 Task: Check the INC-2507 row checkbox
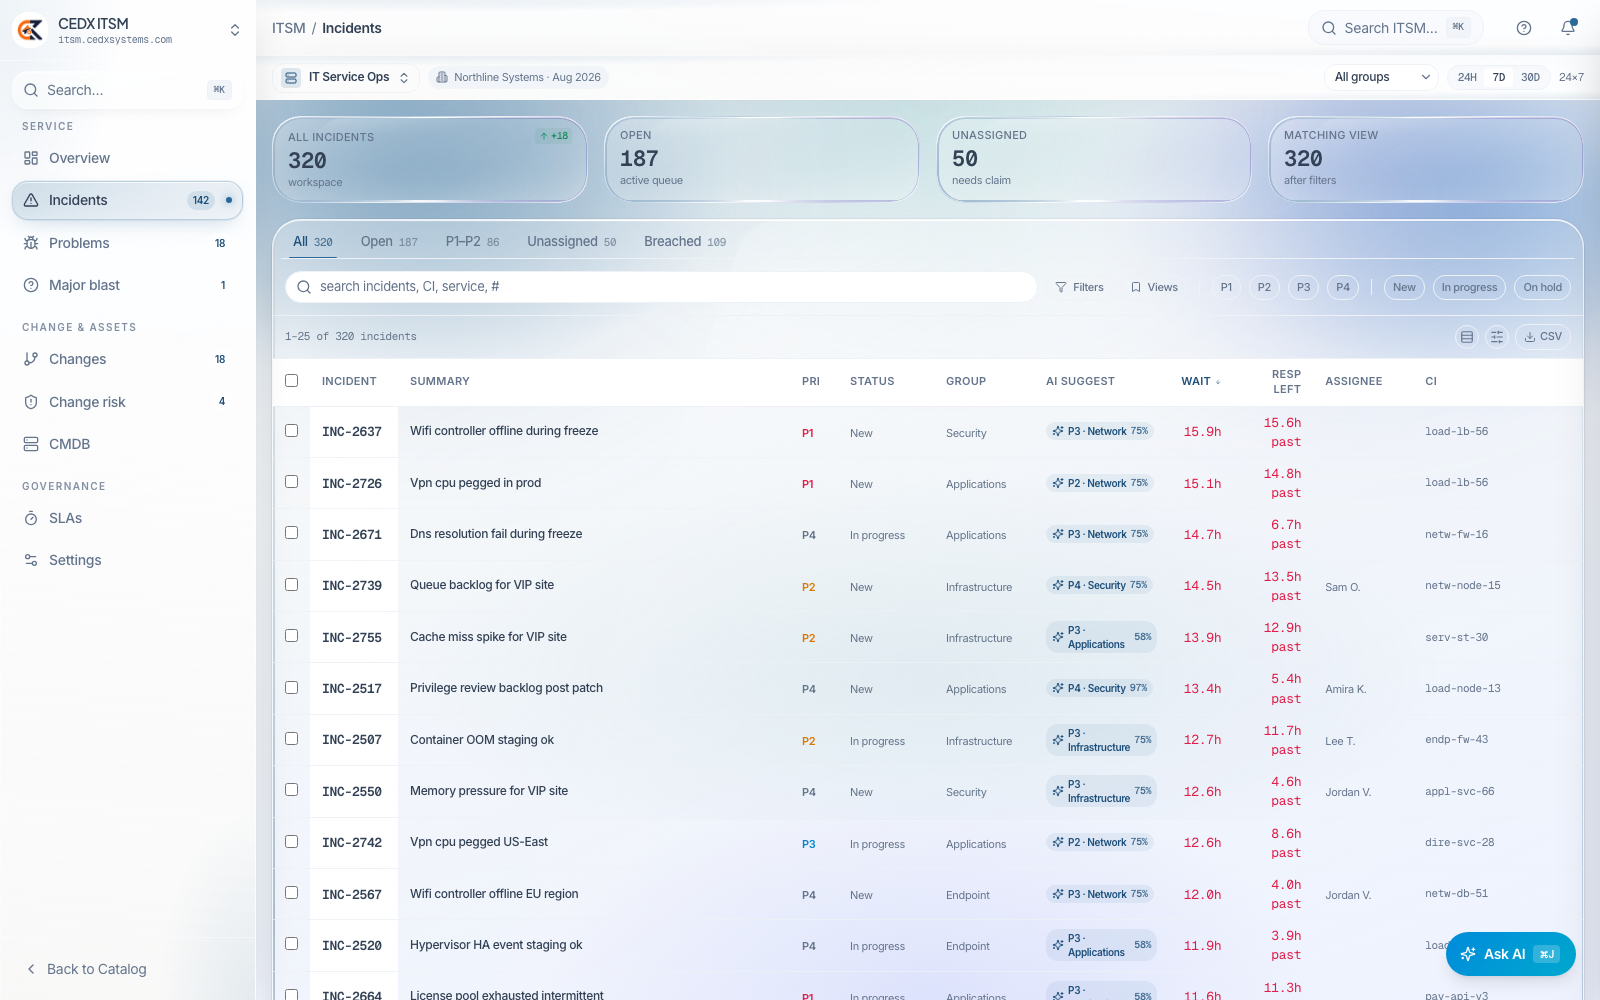(292, 738)
